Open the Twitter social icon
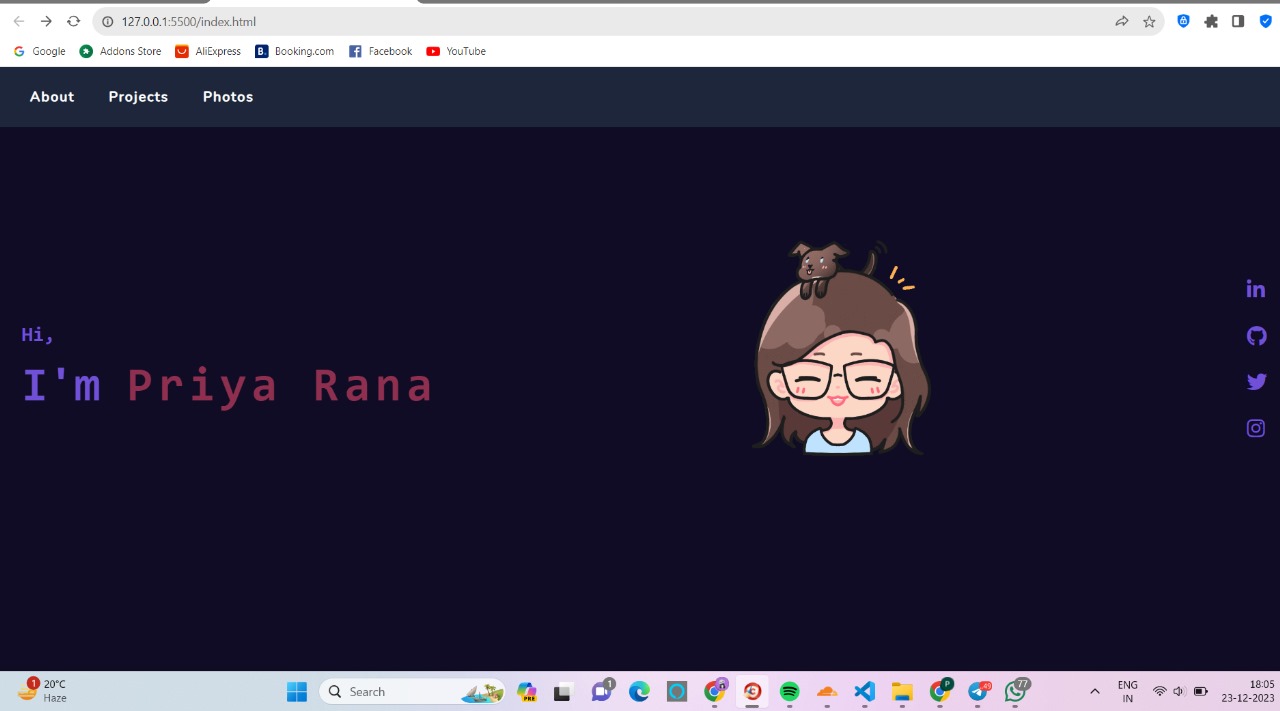 coord(1256,382)
